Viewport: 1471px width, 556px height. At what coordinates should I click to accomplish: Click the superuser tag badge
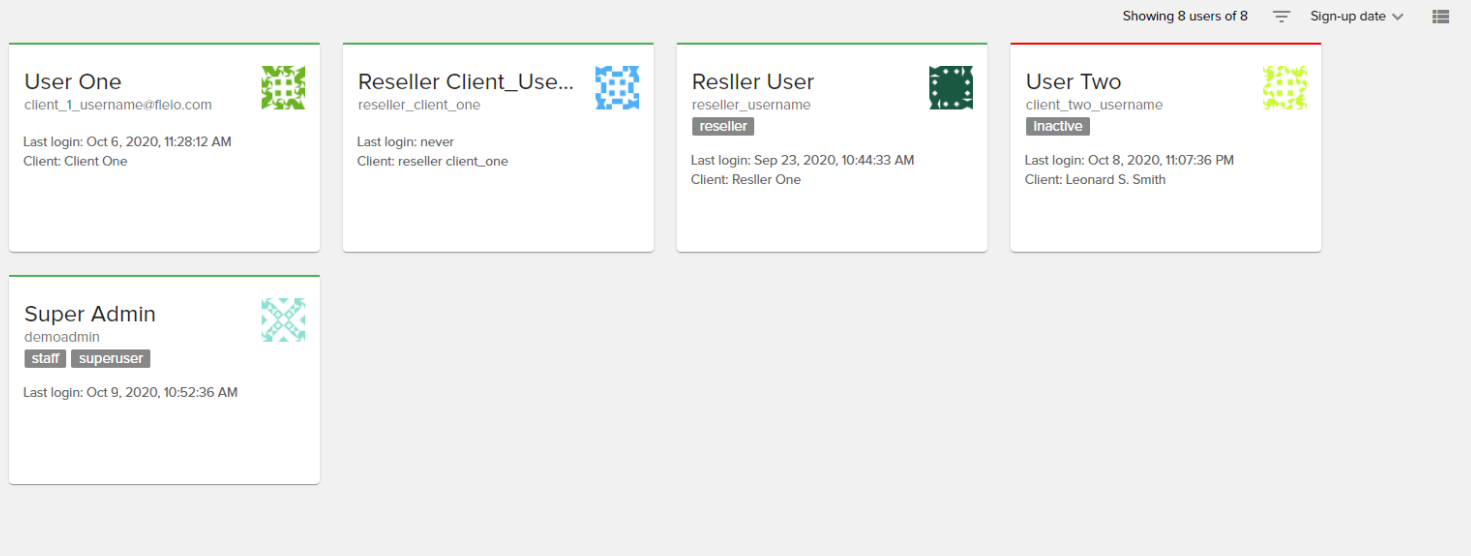pyautogui.click(x=111, y=359)
